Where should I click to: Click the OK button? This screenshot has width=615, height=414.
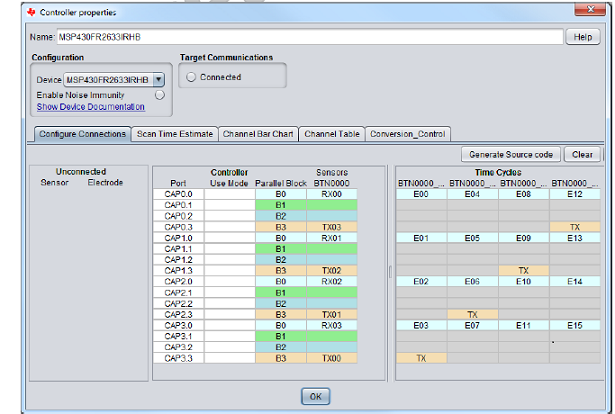315,396
